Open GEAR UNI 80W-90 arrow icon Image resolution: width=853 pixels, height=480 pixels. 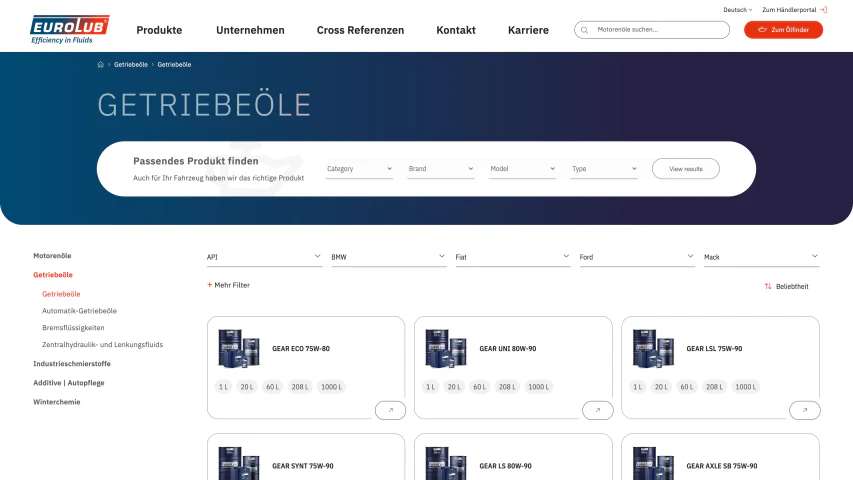(x=597, y=410)
